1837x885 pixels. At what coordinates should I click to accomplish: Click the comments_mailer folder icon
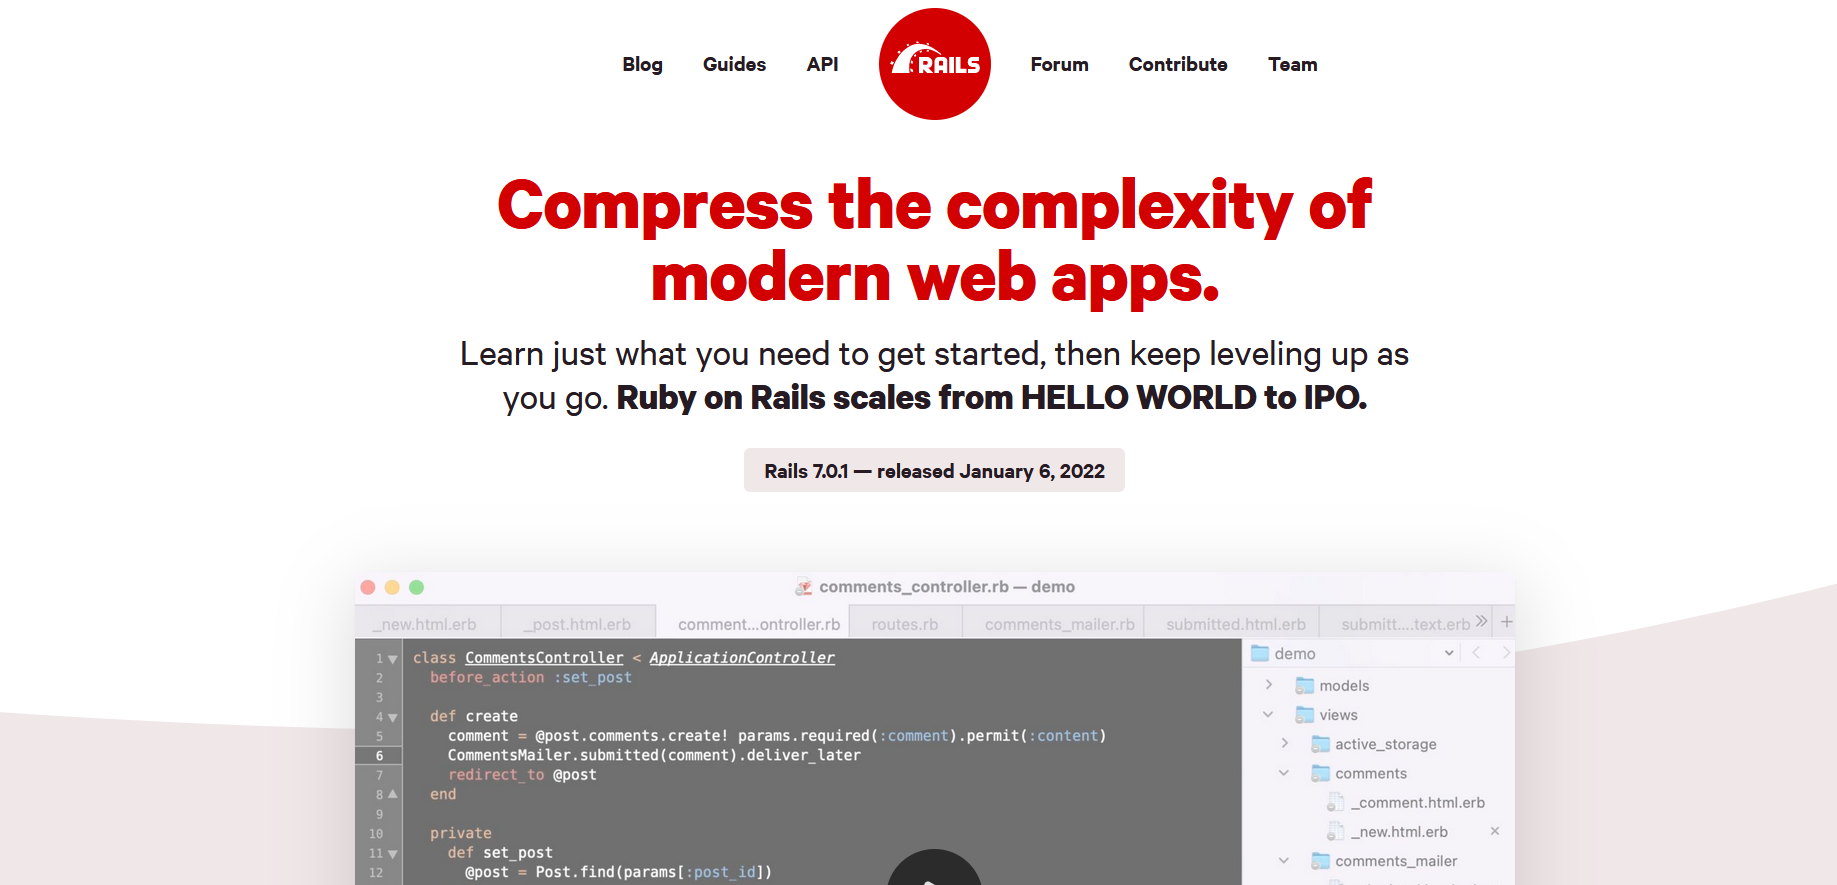(x=1320, y=861)
